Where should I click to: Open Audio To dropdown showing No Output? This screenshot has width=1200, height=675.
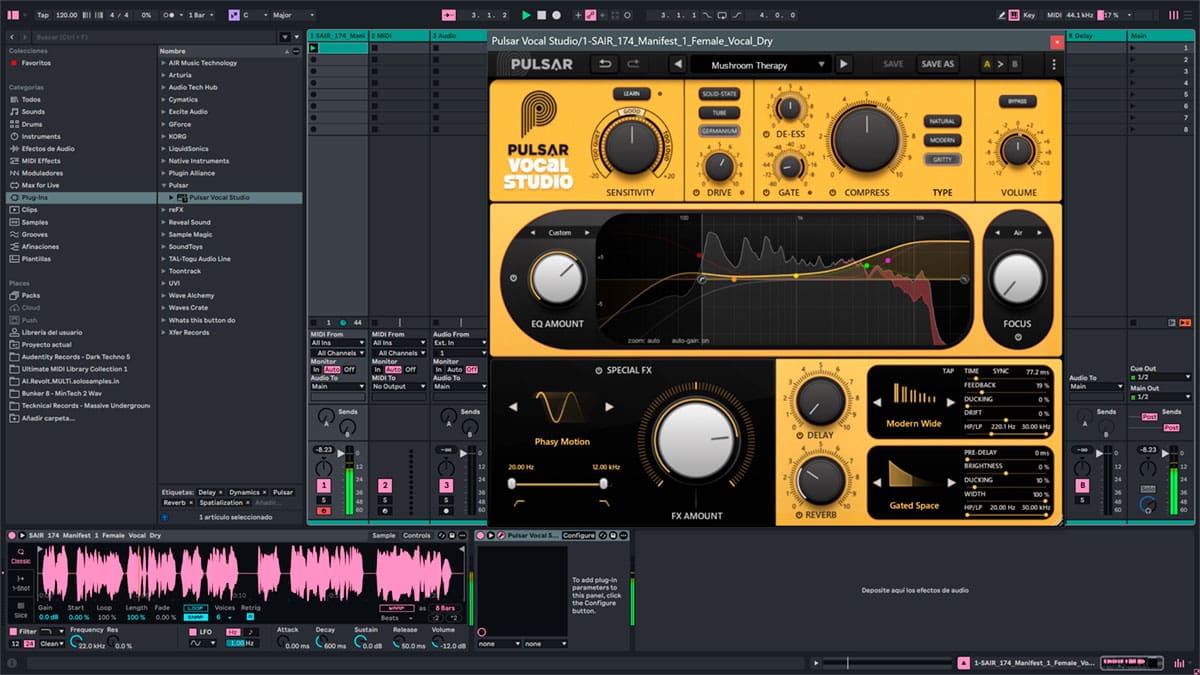[397, 386]
